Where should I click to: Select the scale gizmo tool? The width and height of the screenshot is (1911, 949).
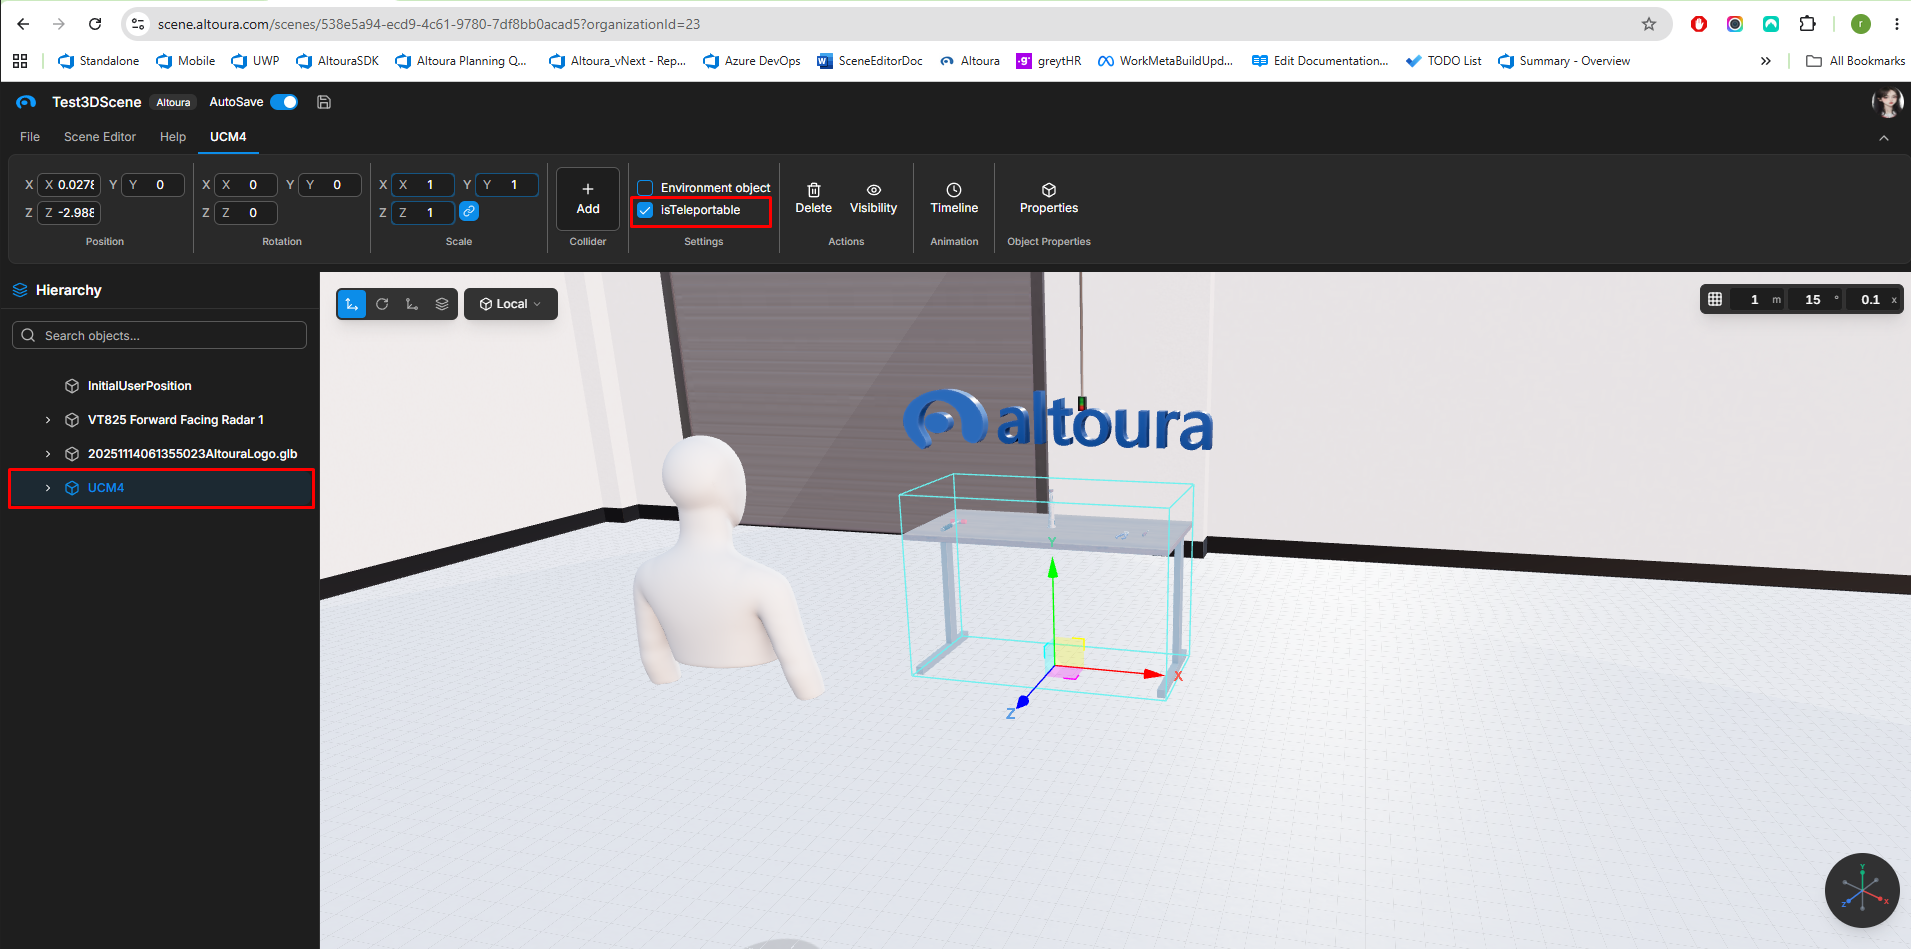[x=412, y=304]
